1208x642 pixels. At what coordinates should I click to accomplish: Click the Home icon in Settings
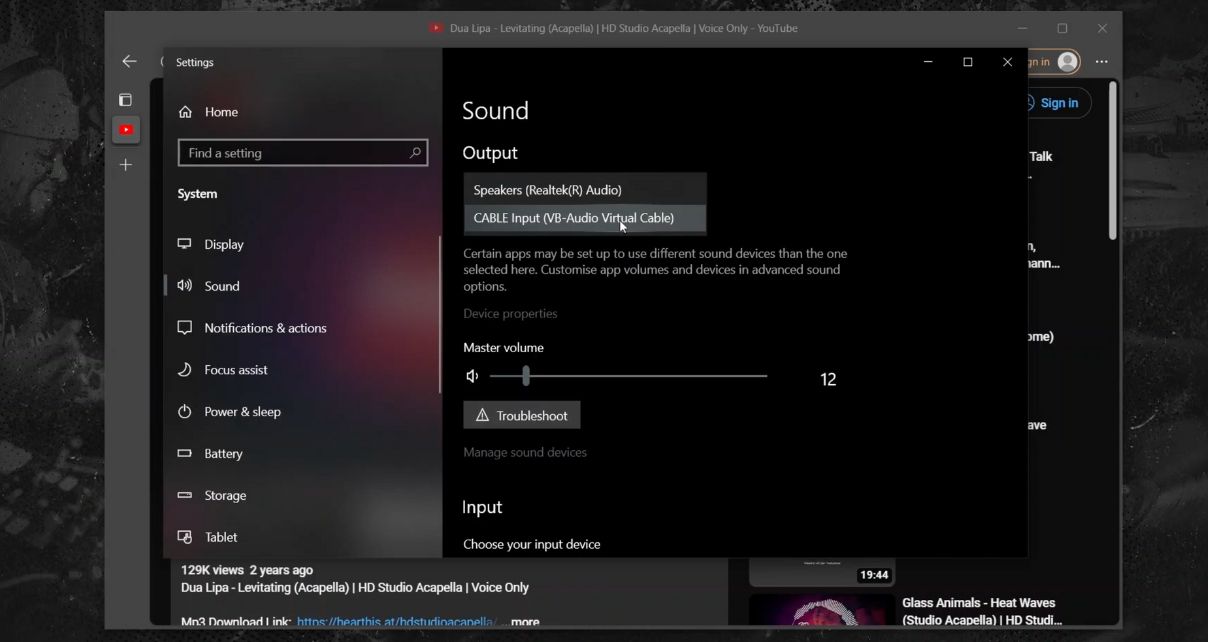pyautogui.click(x=185, y=111)
